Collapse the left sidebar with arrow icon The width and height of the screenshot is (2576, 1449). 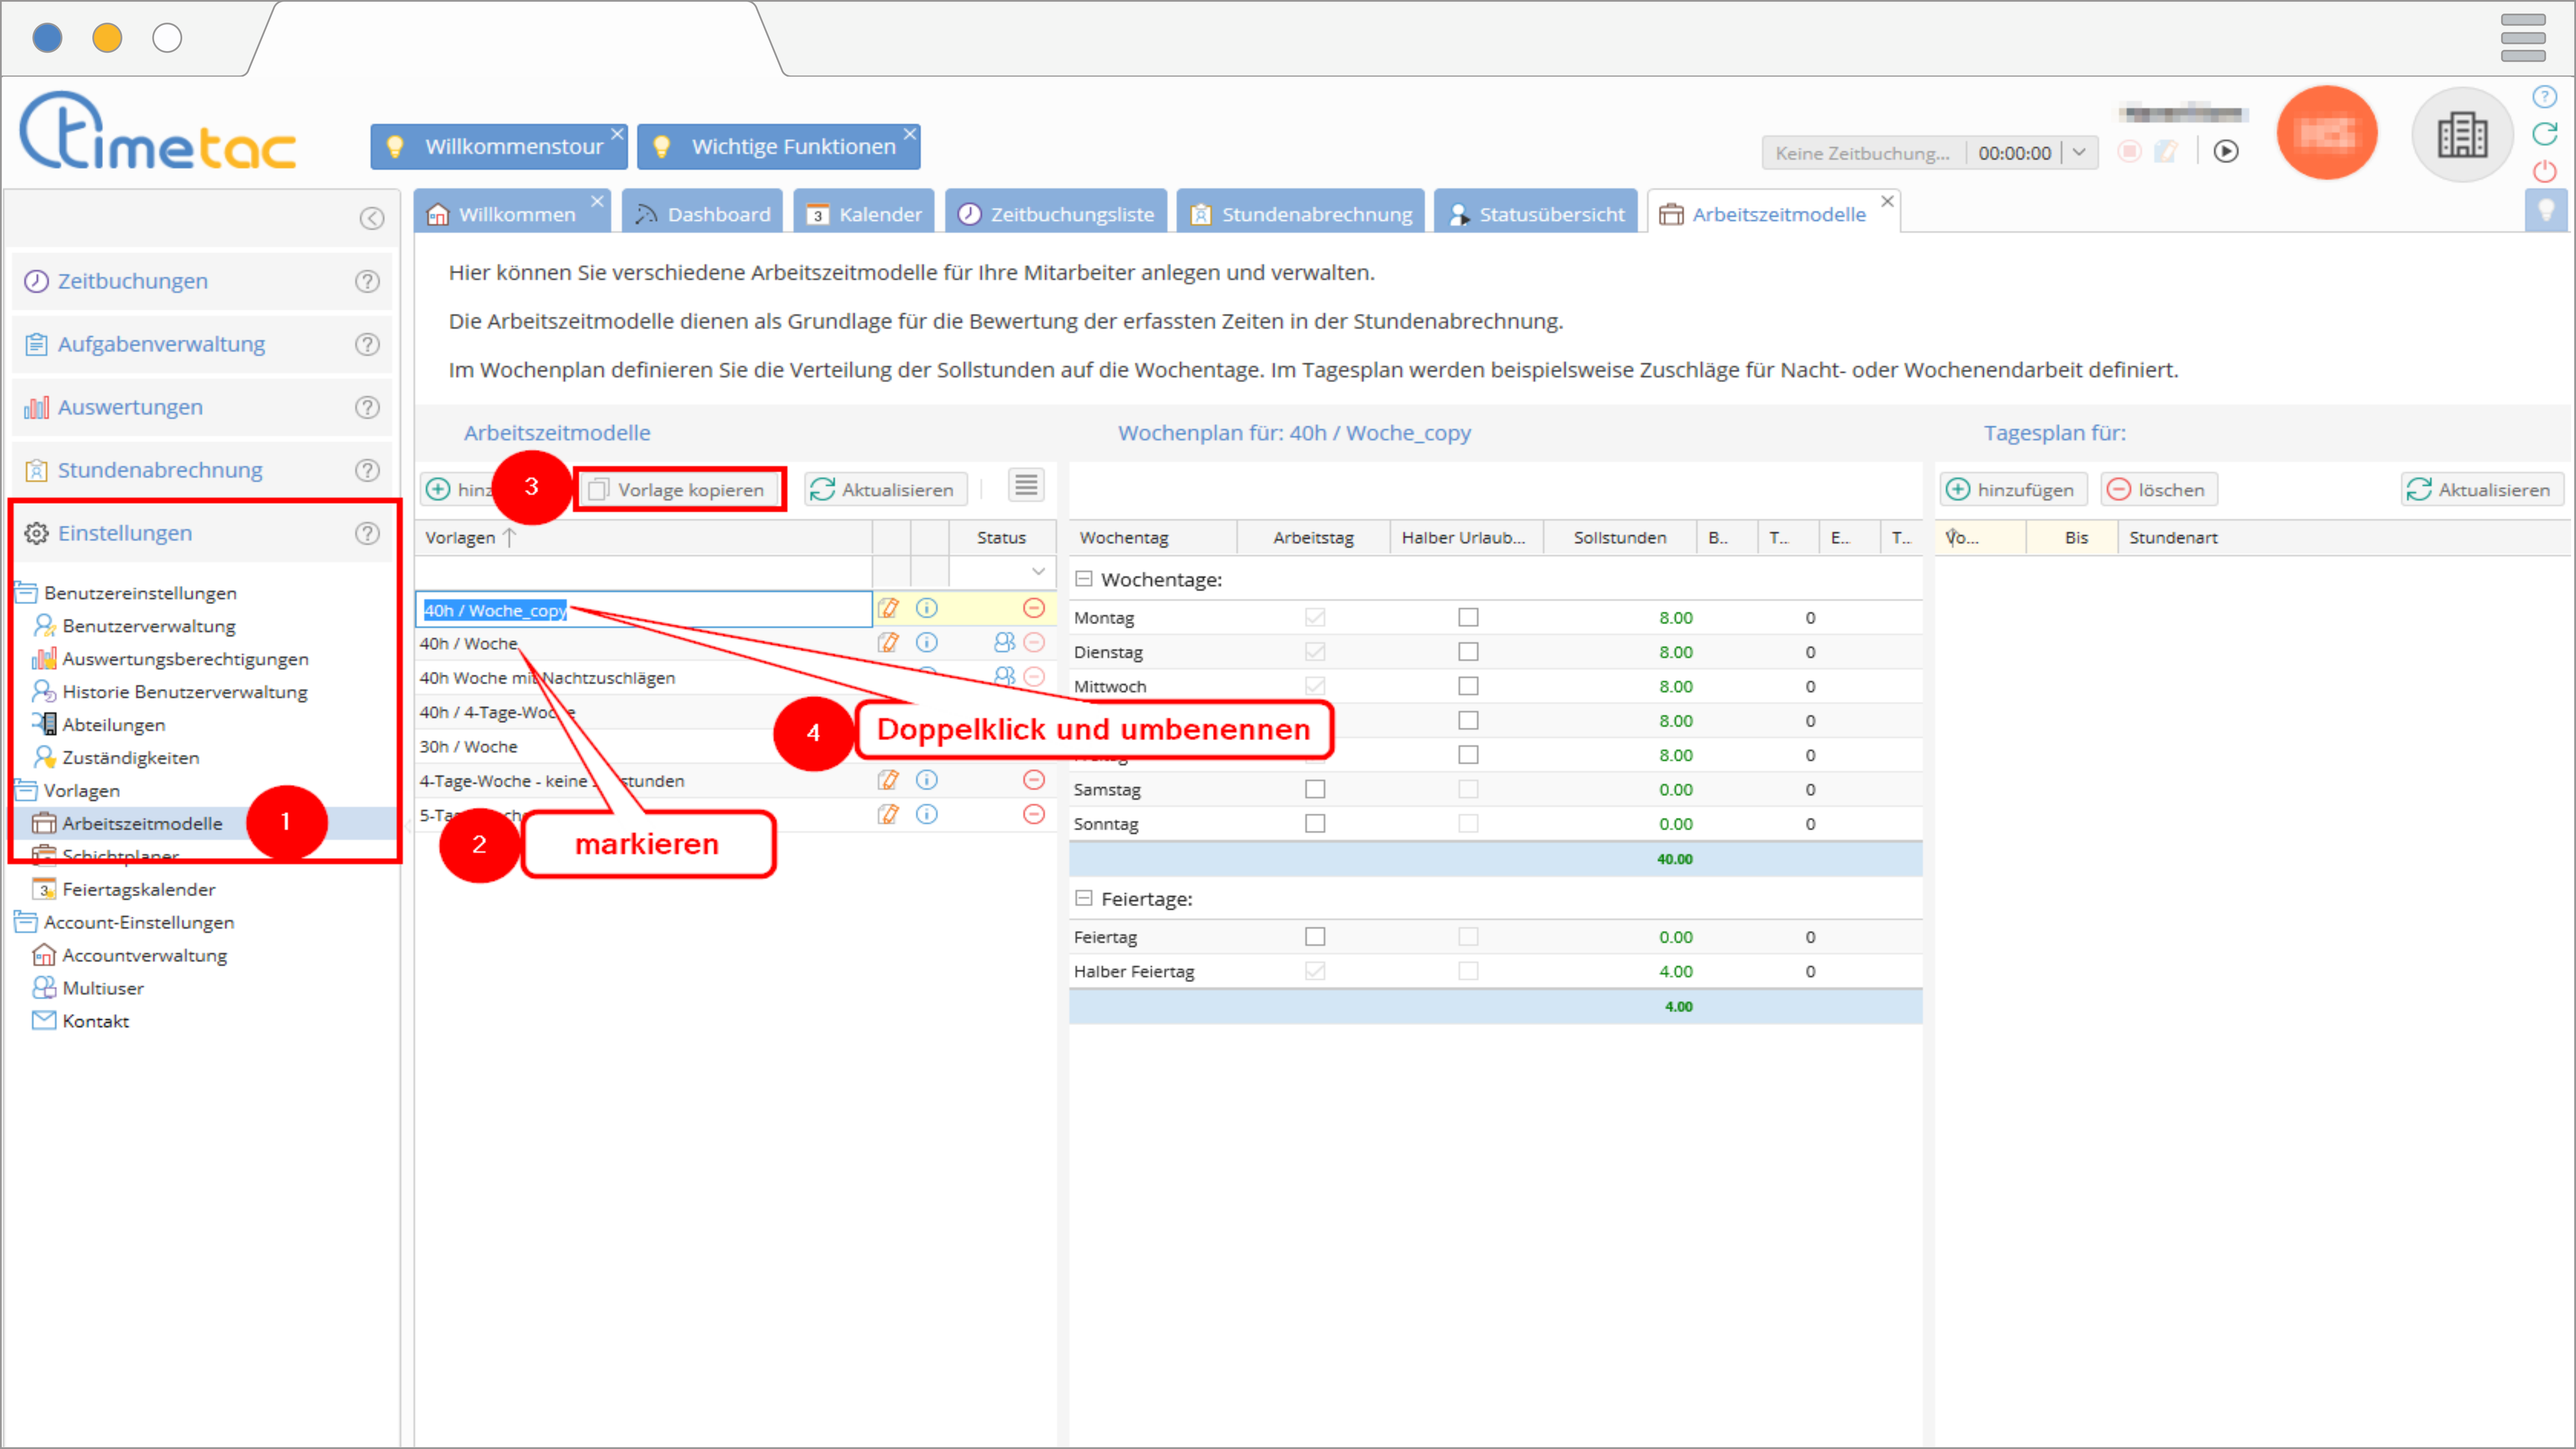(x=371, y=219)
